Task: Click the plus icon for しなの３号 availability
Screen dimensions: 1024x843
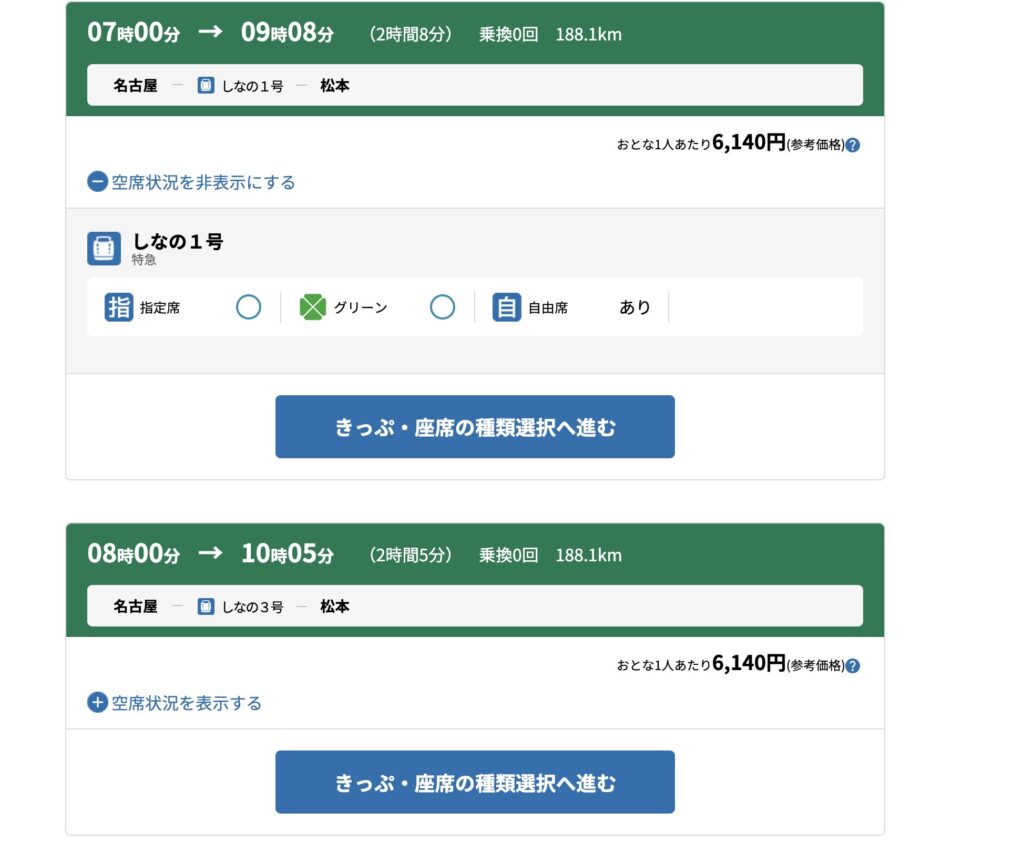Action: click(97, 704)
